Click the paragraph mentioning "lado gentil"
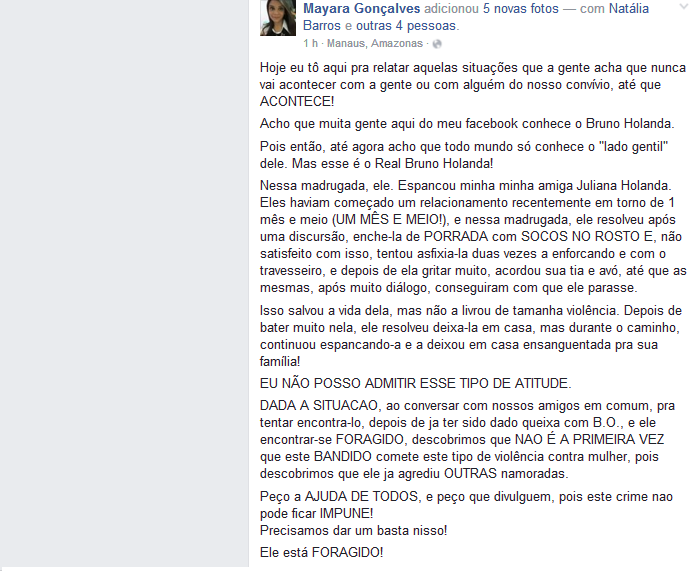 point(464,155)
